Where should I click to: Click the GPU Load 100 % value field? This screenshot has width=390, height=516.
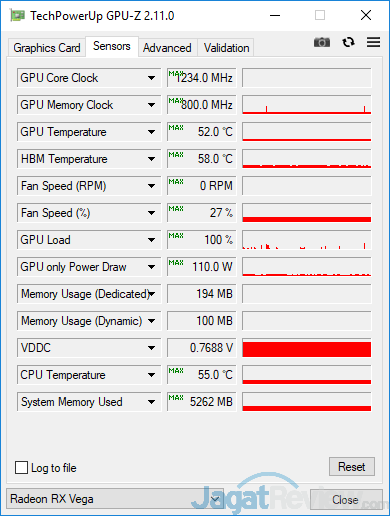click(202, 240)
